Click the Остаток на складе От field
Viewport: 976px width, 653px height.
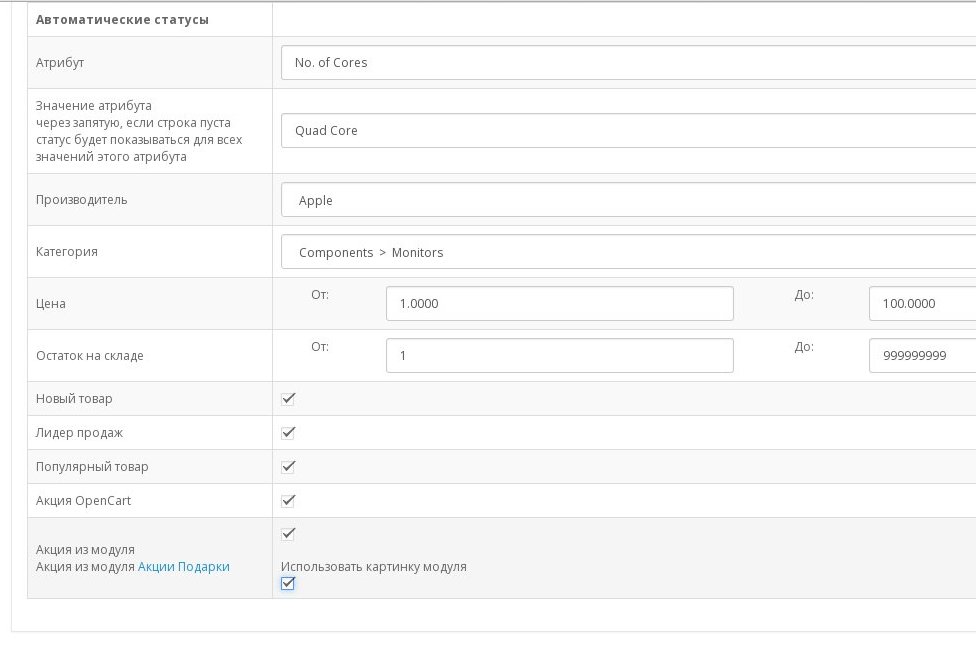pyautogui.click(x=560, y=355)
